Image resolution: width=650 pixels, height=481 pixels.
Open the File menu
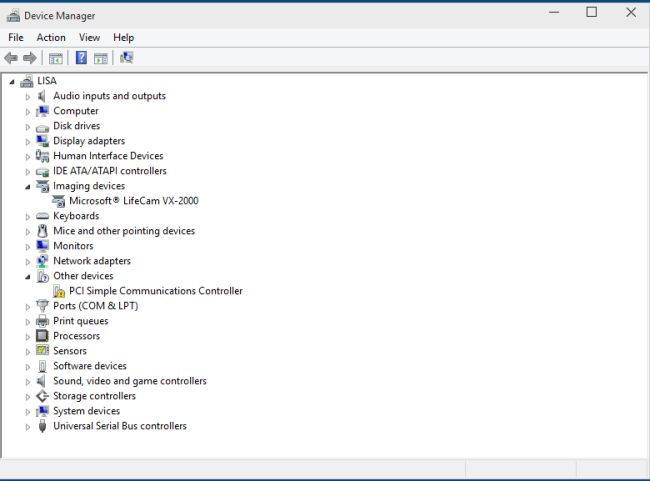pos(16,37)
